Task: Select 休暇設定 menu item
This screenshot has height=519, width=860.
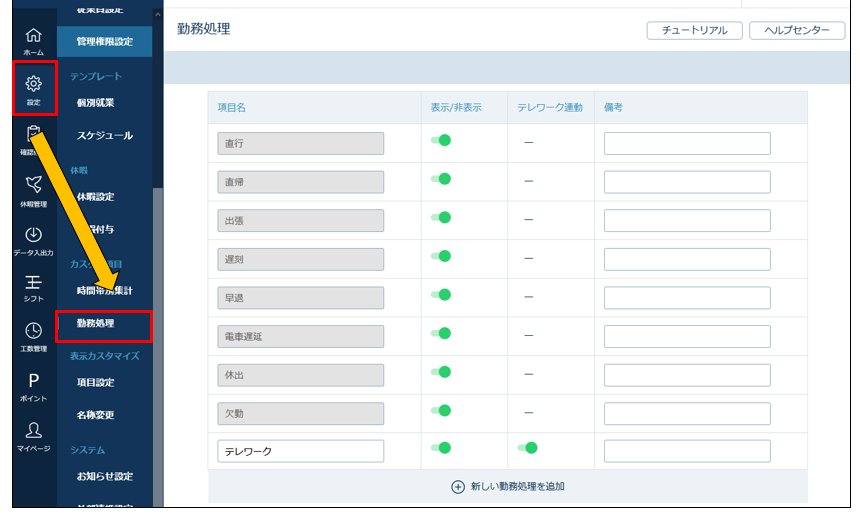Action: [95, 196]
